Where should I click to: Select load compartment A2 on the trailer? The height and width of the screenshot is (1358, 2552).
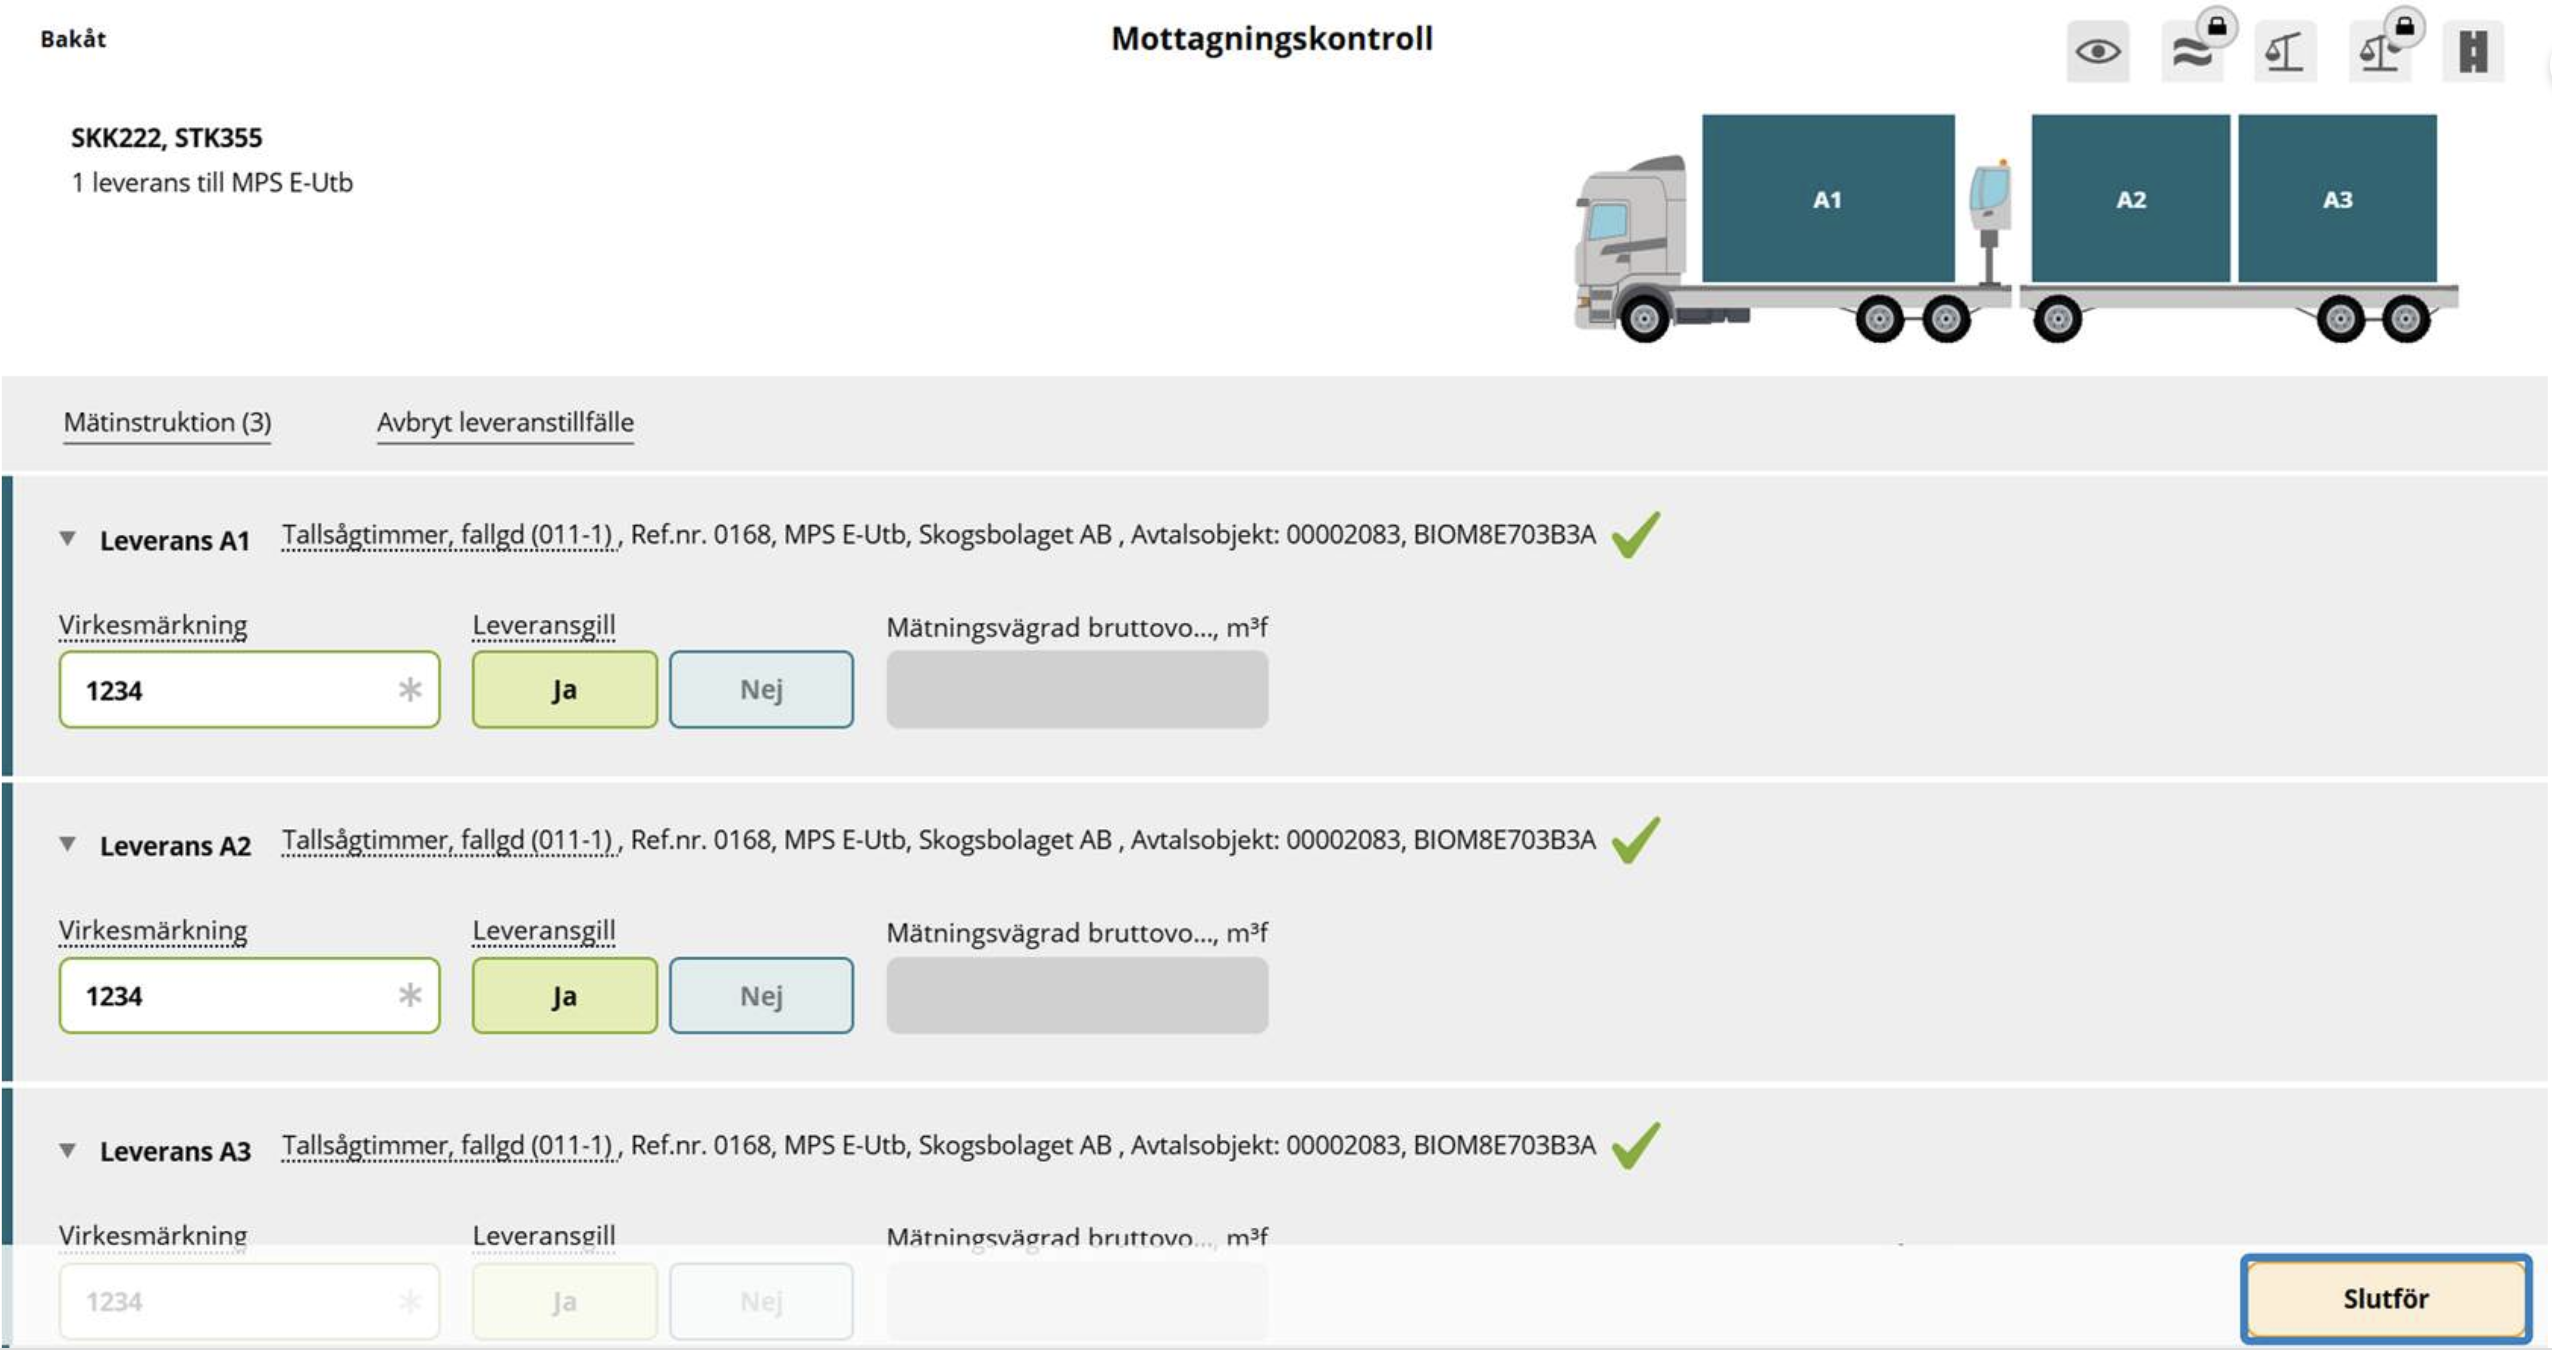(2130, 198)
